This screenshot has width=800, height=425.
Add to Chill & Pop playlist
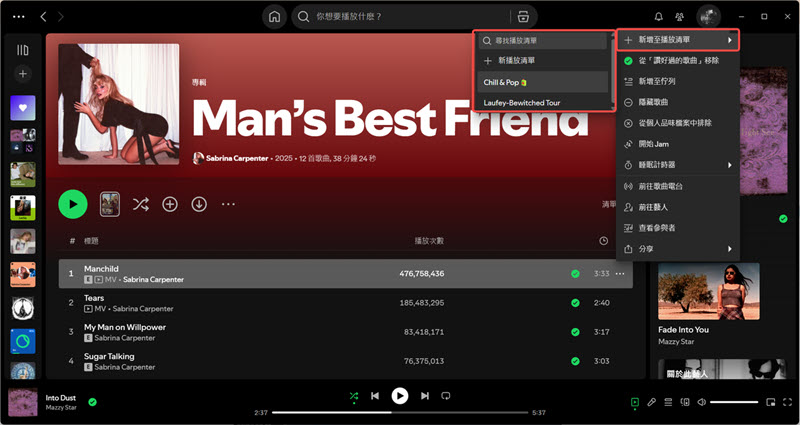point(542,82)
